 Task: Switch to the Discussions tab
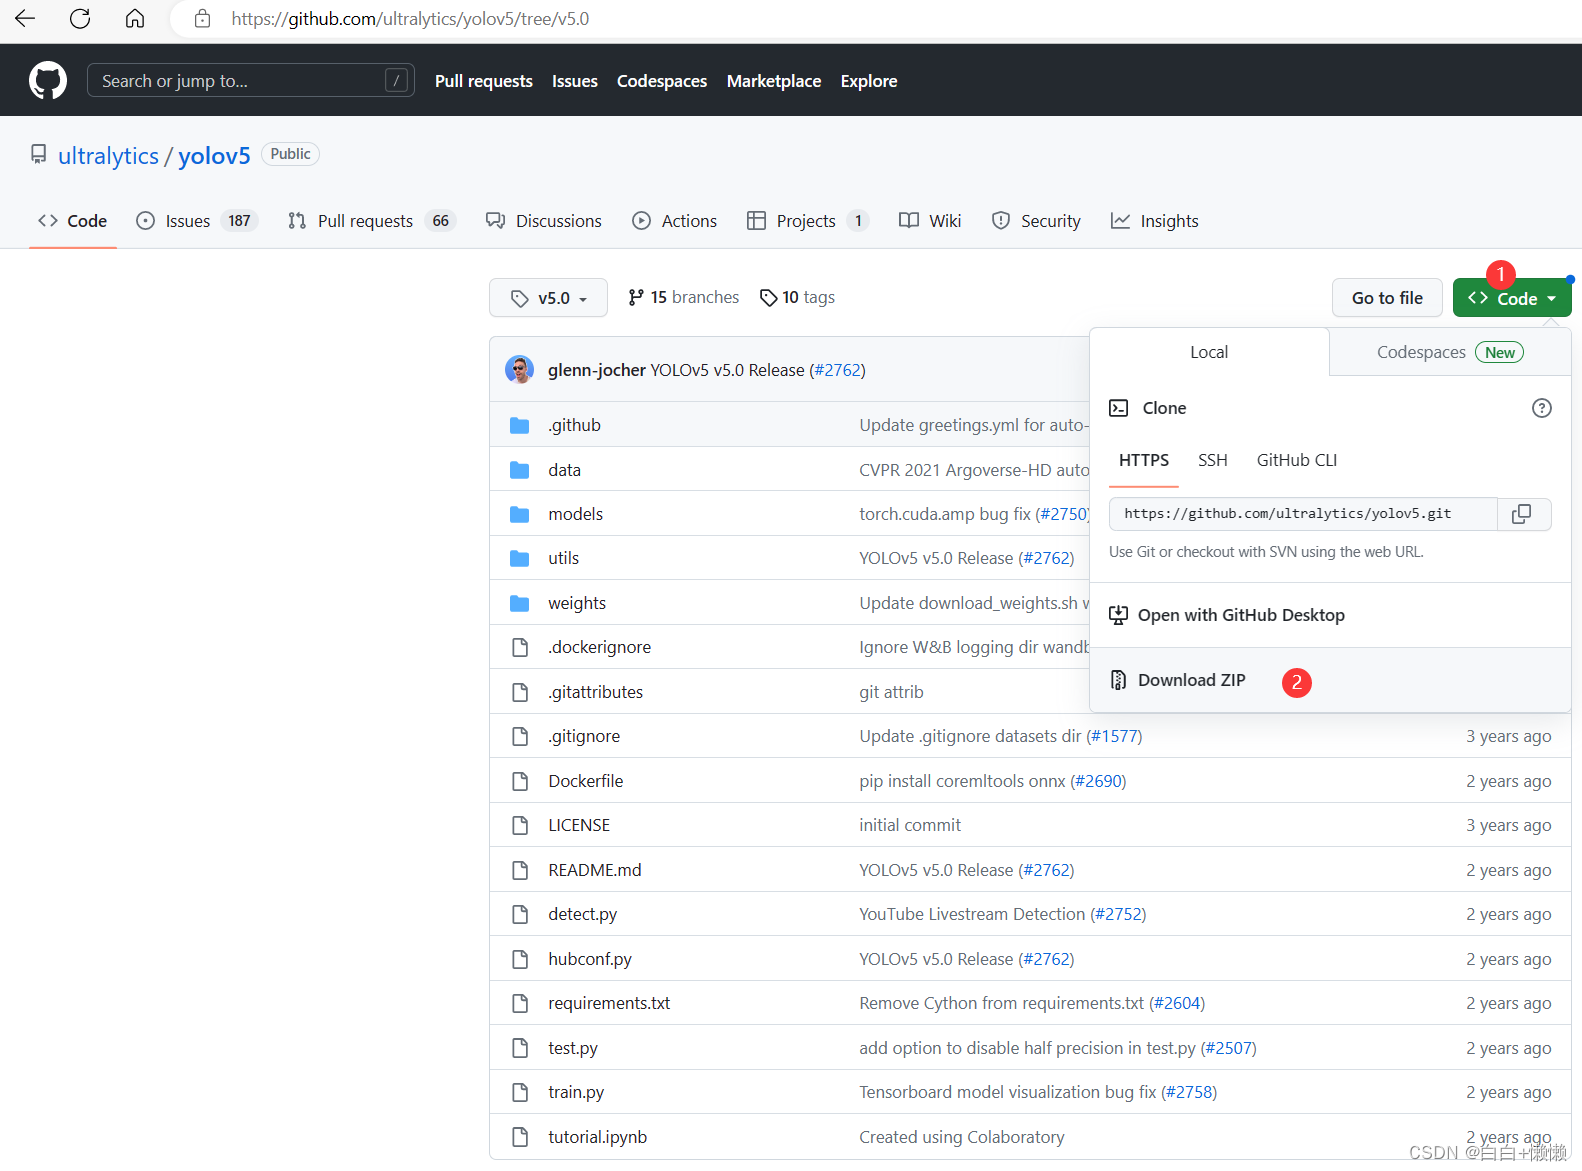click(544, 221)
